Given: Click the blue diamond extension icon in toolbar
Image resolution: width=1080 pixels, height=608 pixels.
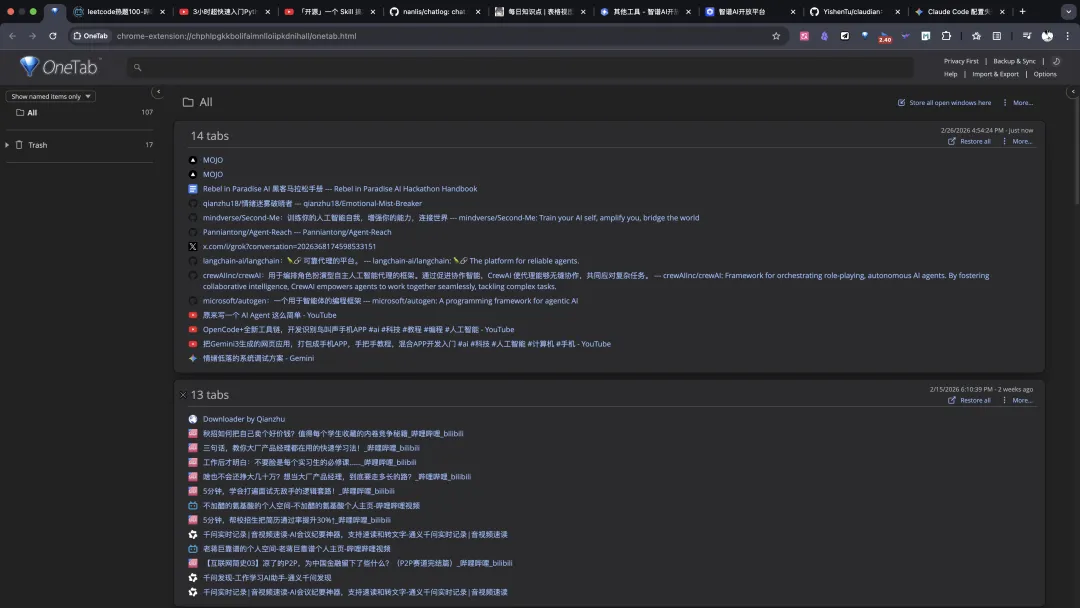Looking at the screenshot, I should point(865,35).
